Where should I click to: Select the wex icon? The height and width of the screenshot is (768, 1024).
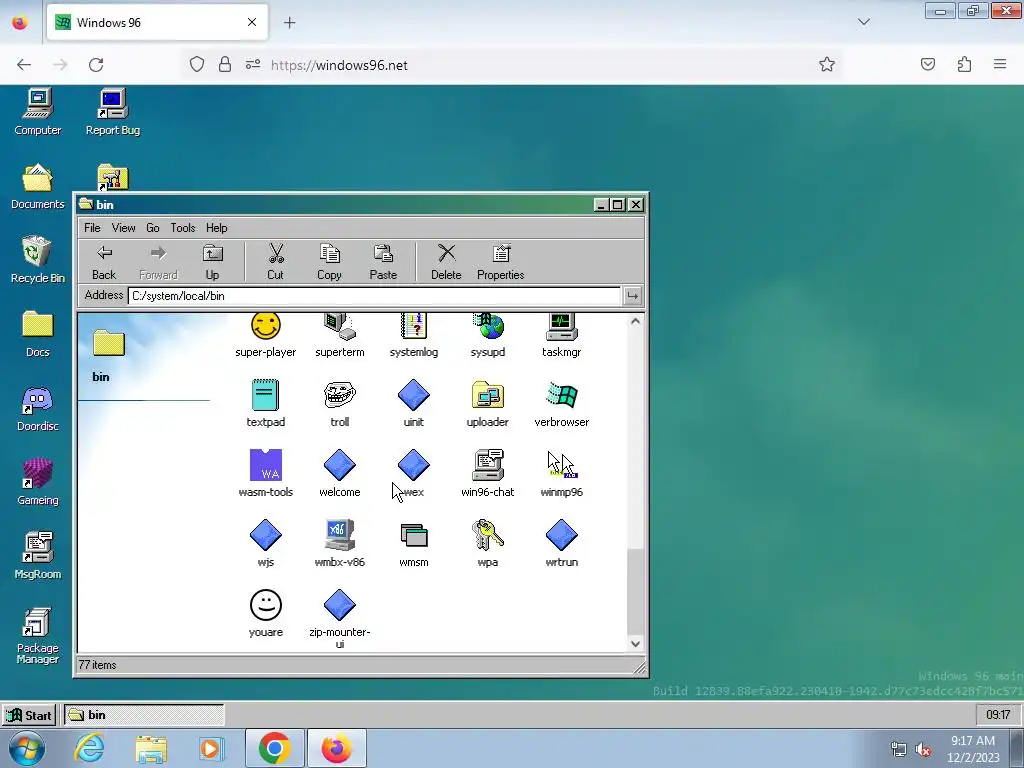[413, 465]
